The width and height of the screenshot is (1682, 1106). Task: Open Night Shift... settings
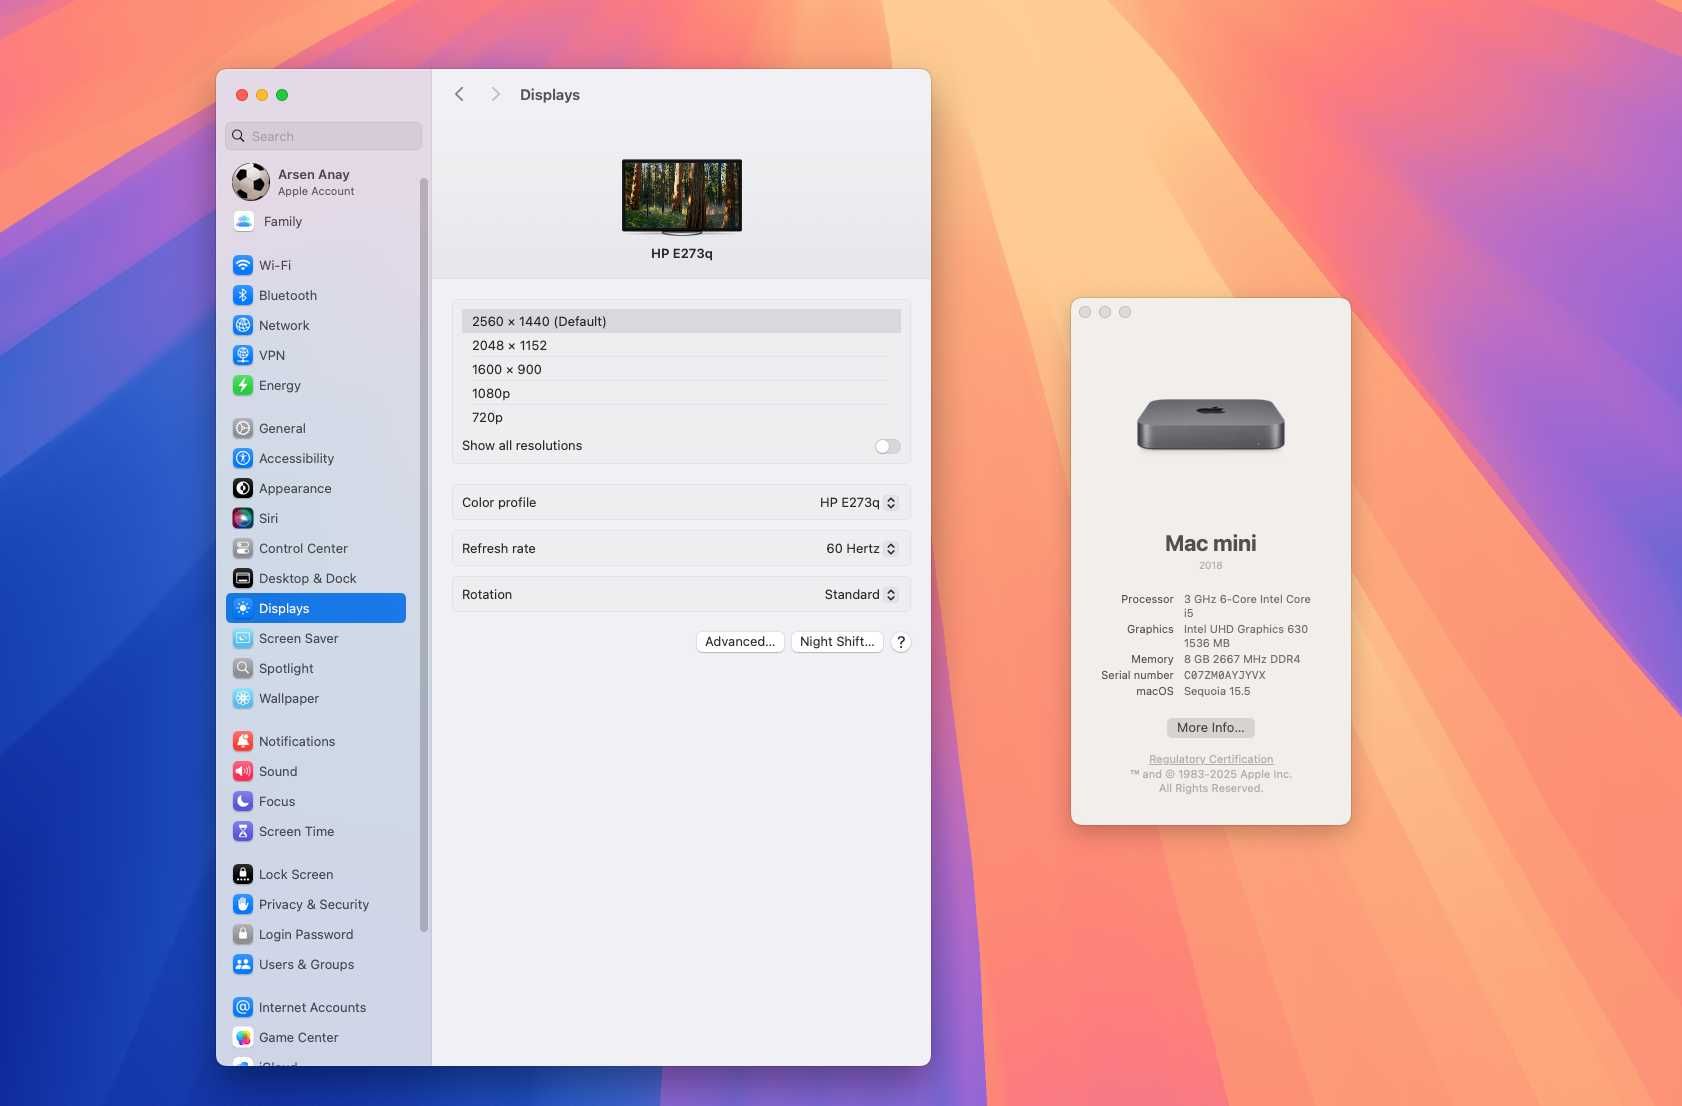tap(837, 642)
